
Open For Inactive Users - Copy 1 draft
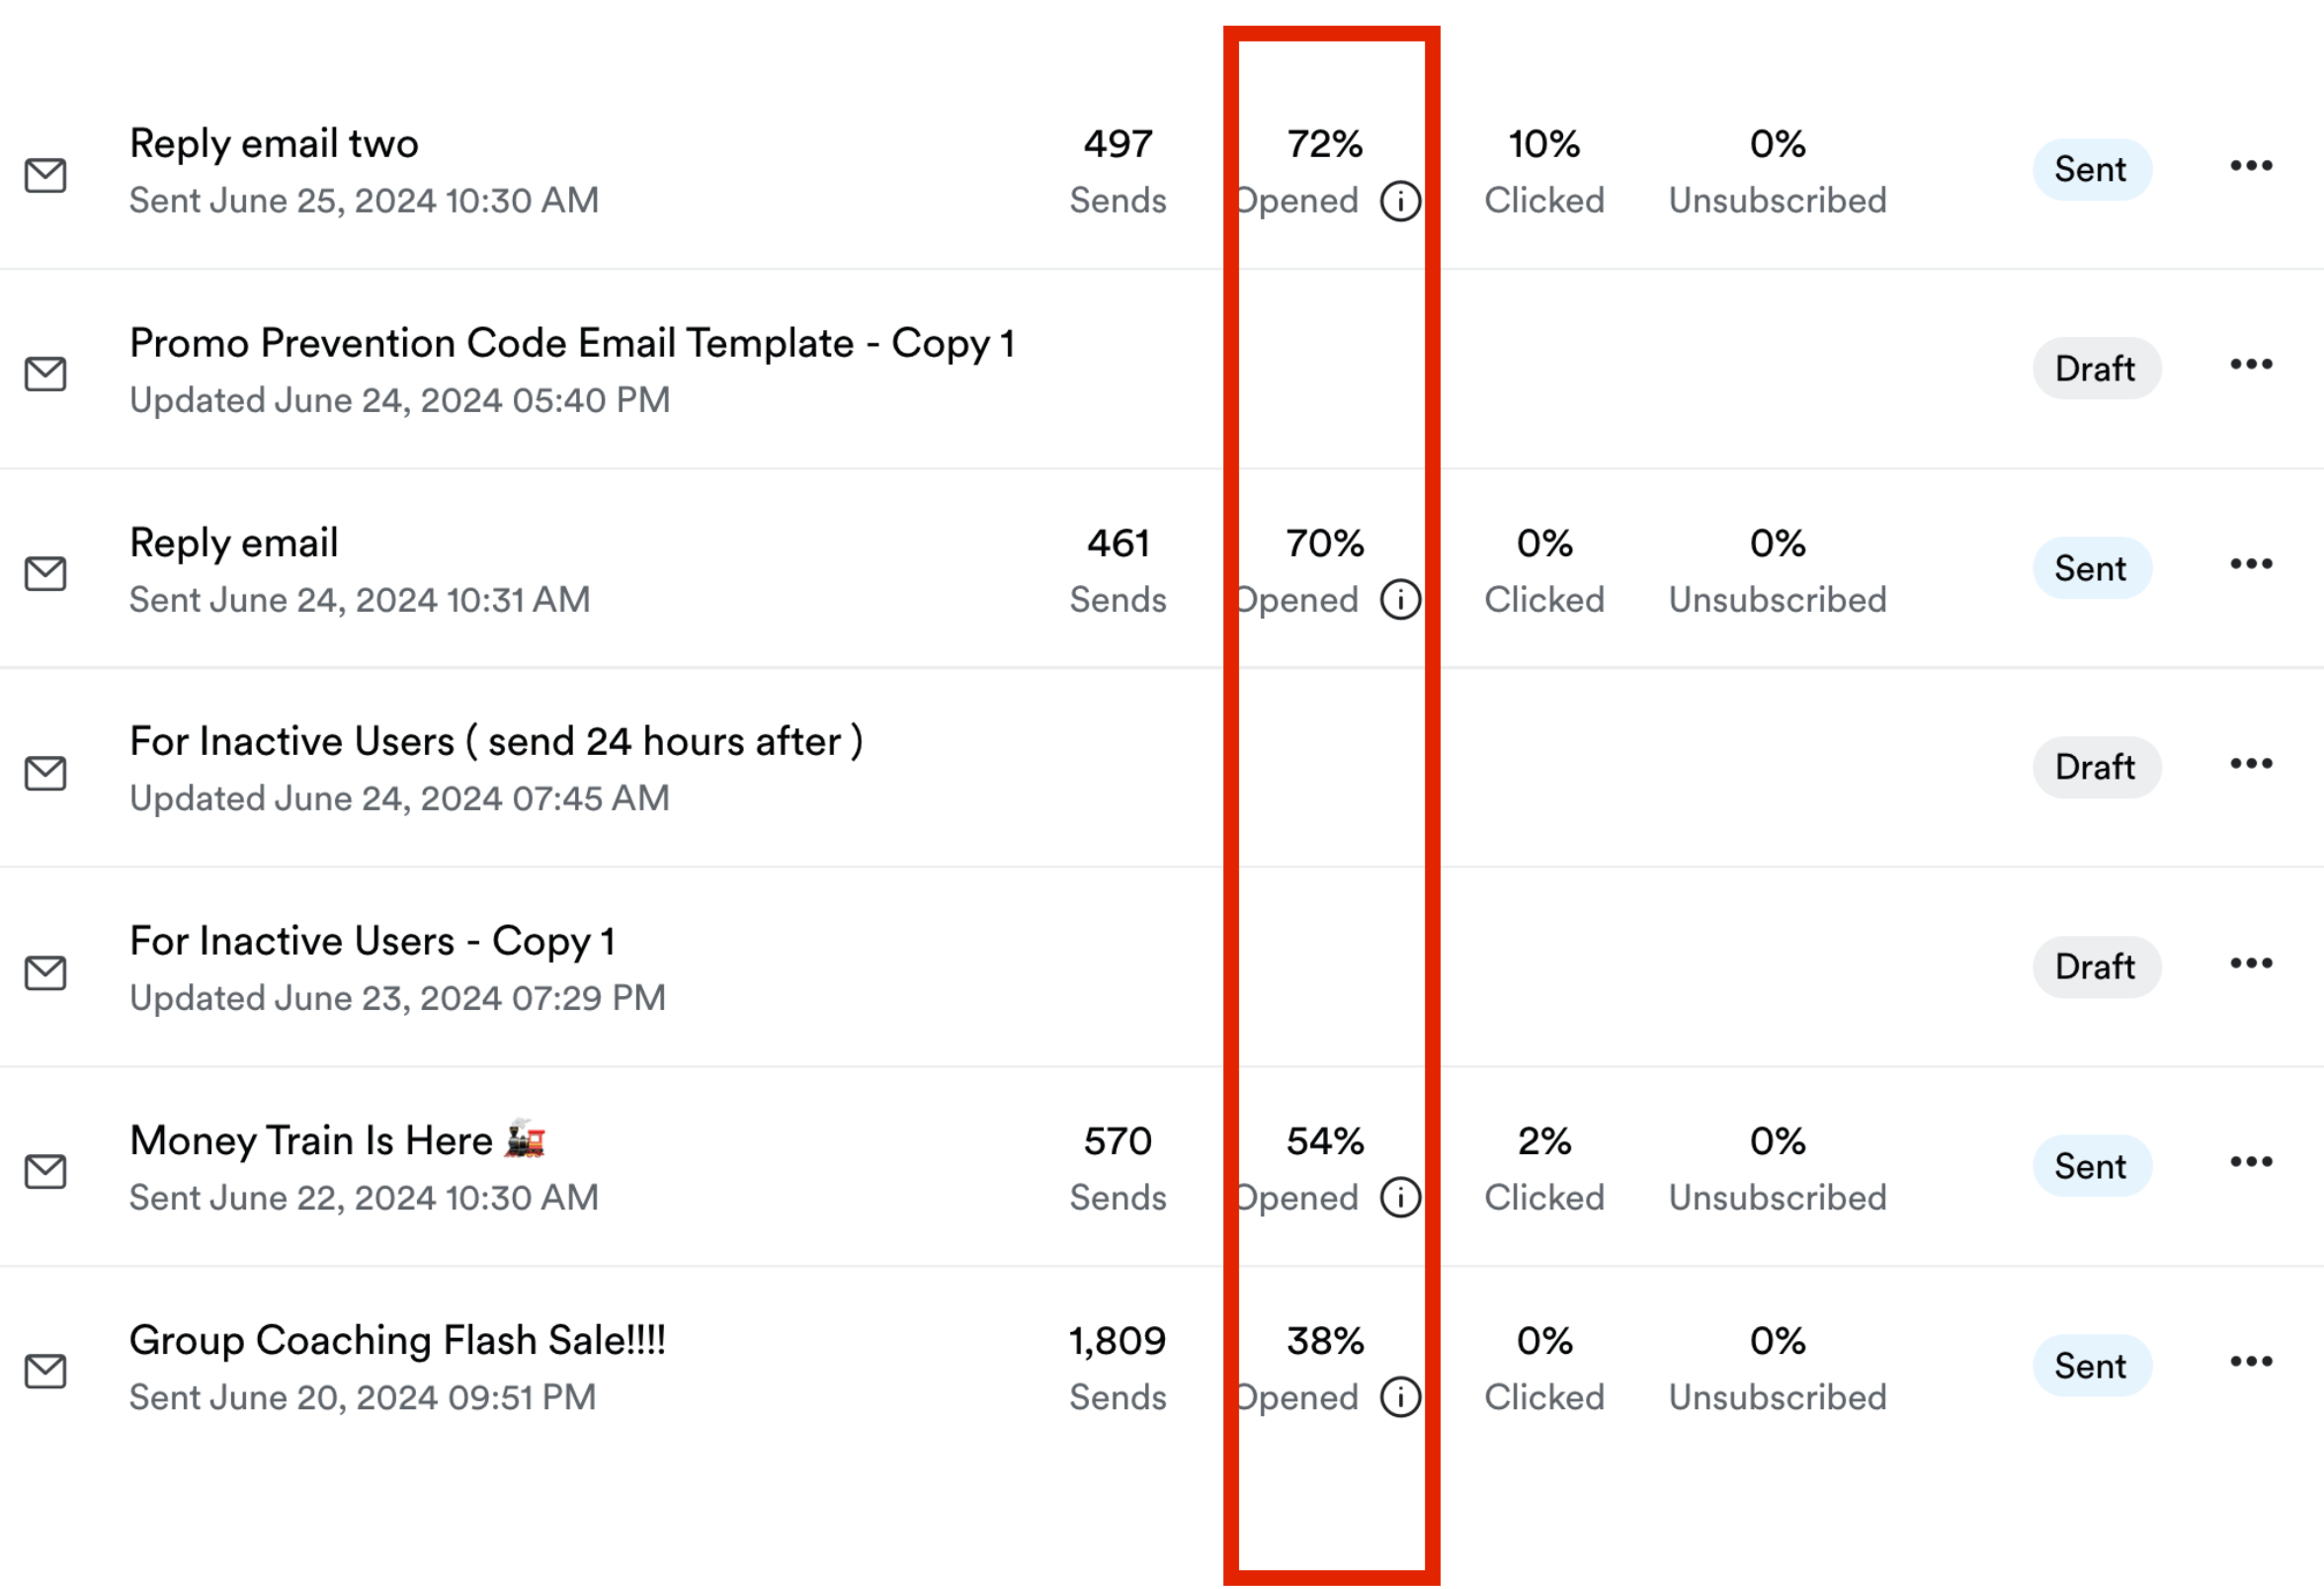pos(372,942)
